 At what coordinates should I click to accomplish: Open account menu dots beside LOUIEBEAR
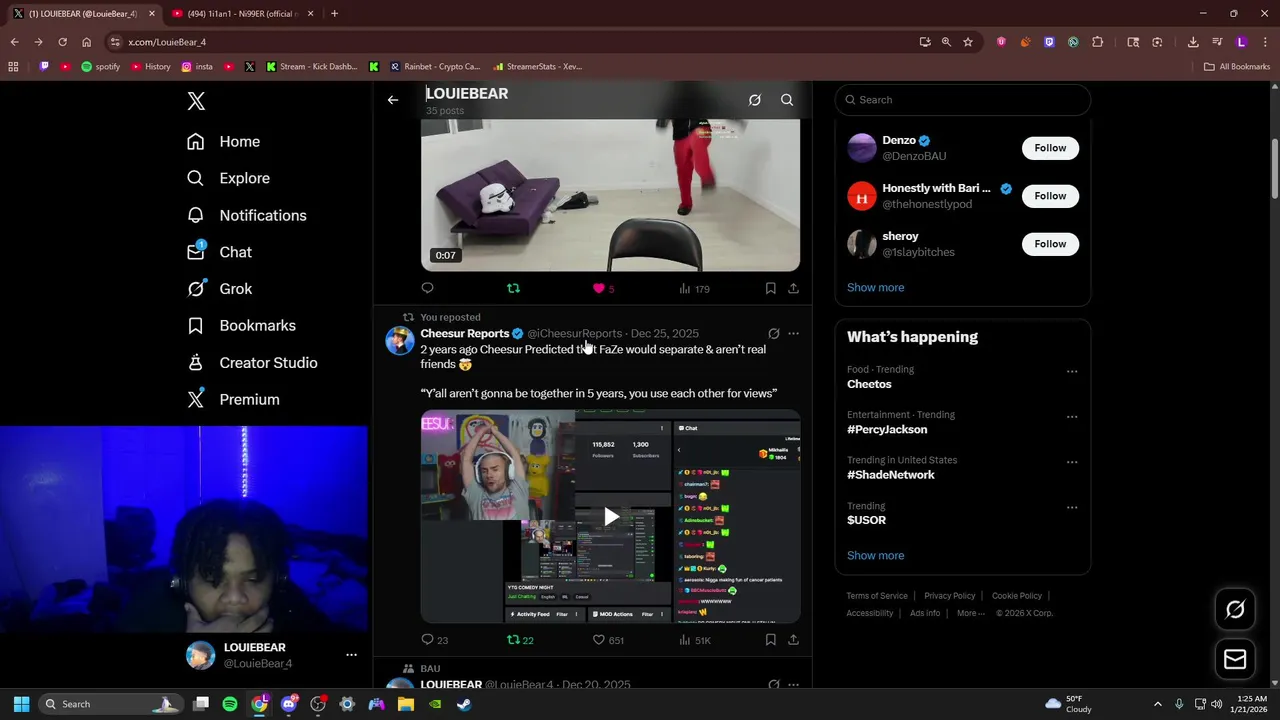351,655
